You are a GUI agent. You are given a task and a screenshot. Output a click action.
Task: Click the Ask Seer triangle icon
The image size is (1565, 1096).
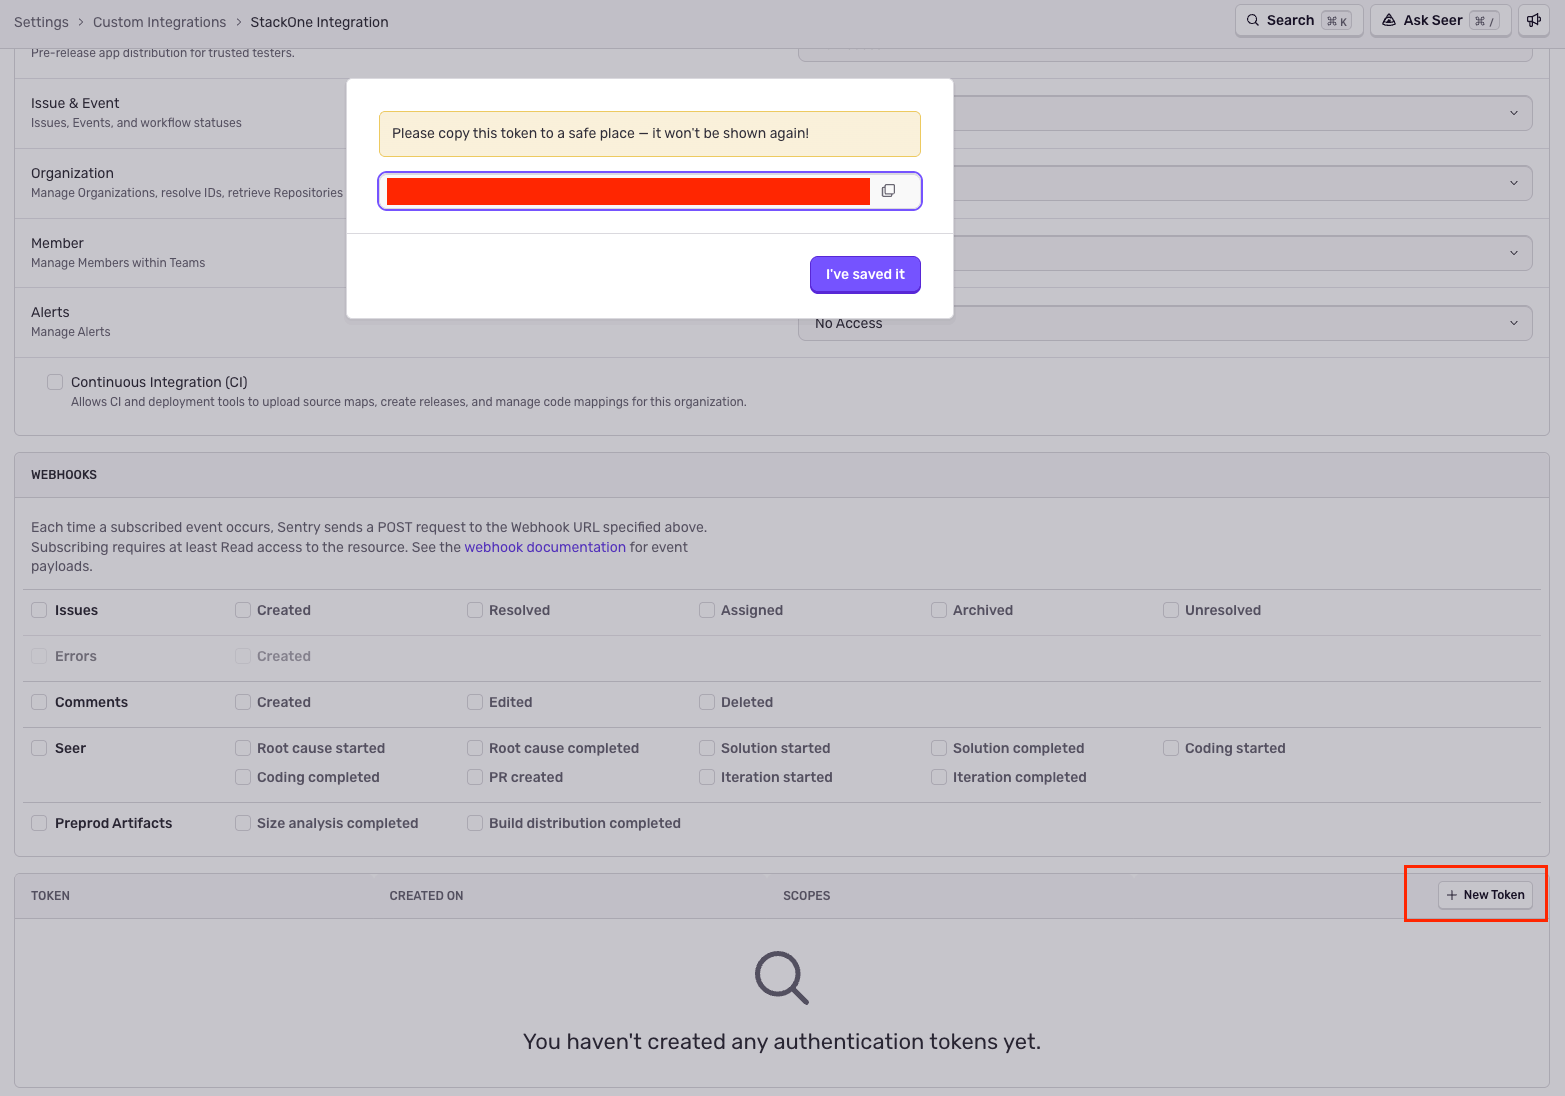(1389, 20)
